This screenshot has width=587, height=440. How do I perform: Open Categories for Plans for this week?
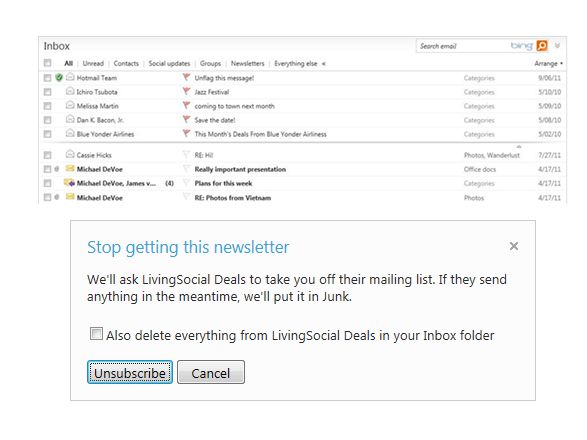tap(479, 183)
